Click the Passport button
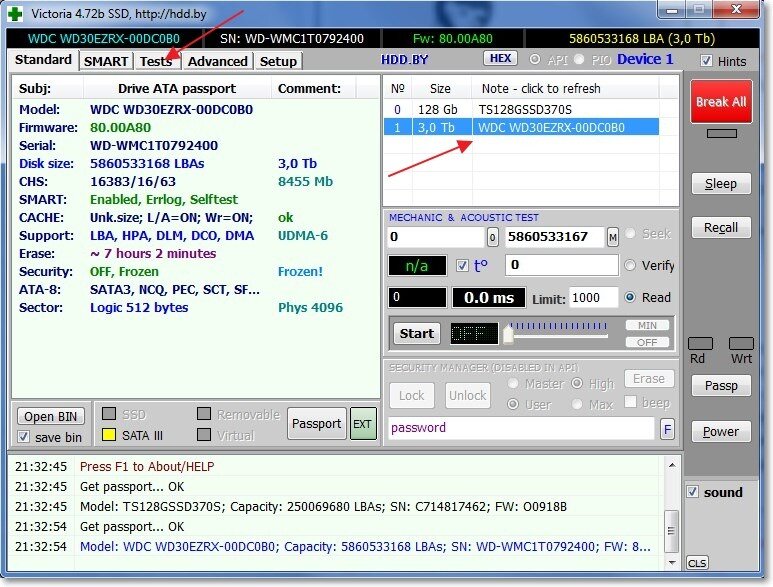Screen dimensions: 773x587 coord(316,424)
